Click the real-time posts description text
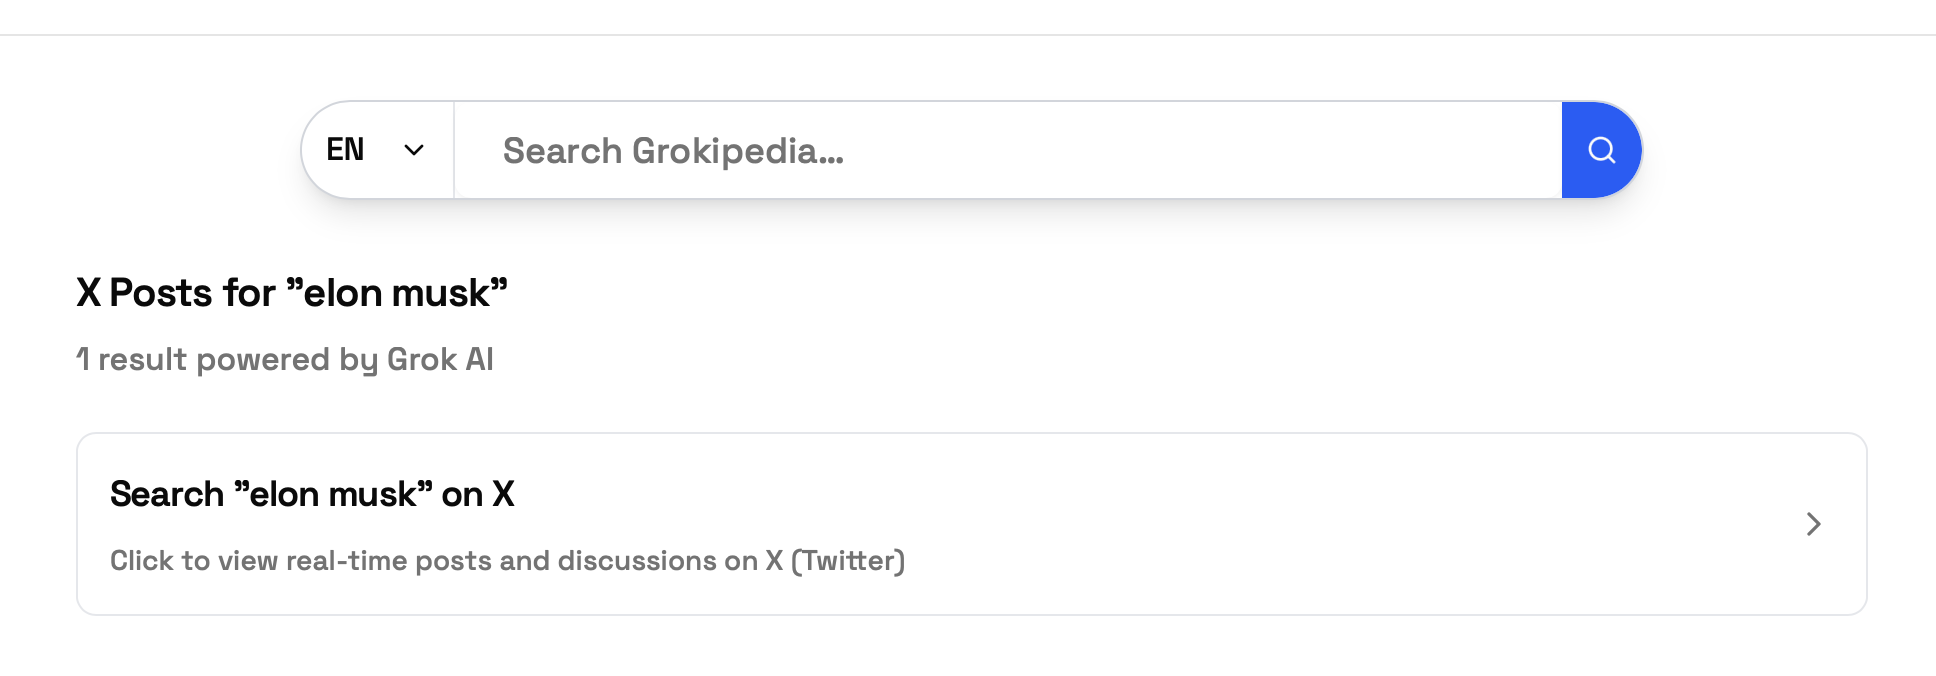 pyautogui.click(x=507, y=561)
